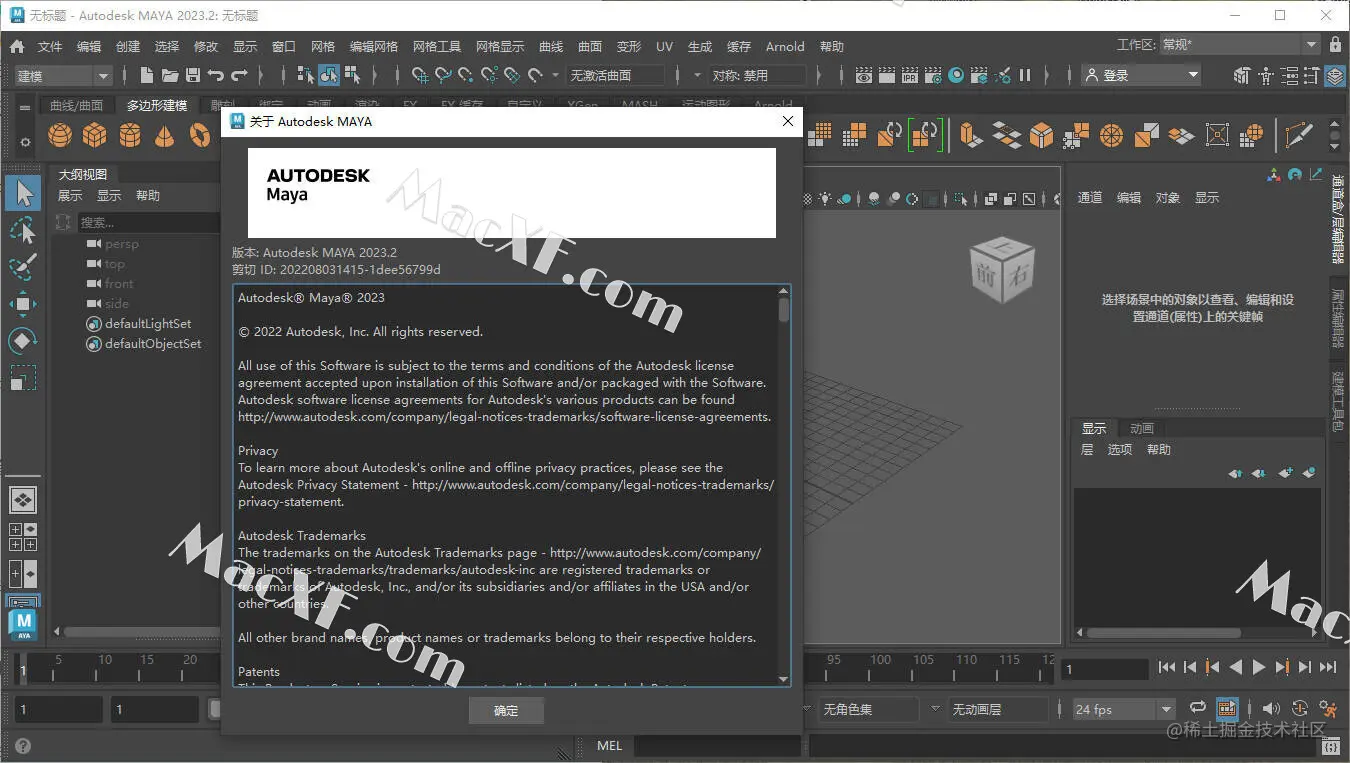Play forward using the playback play button
Viewport: 1350px width, 763px height.
tap(1259, 667)
